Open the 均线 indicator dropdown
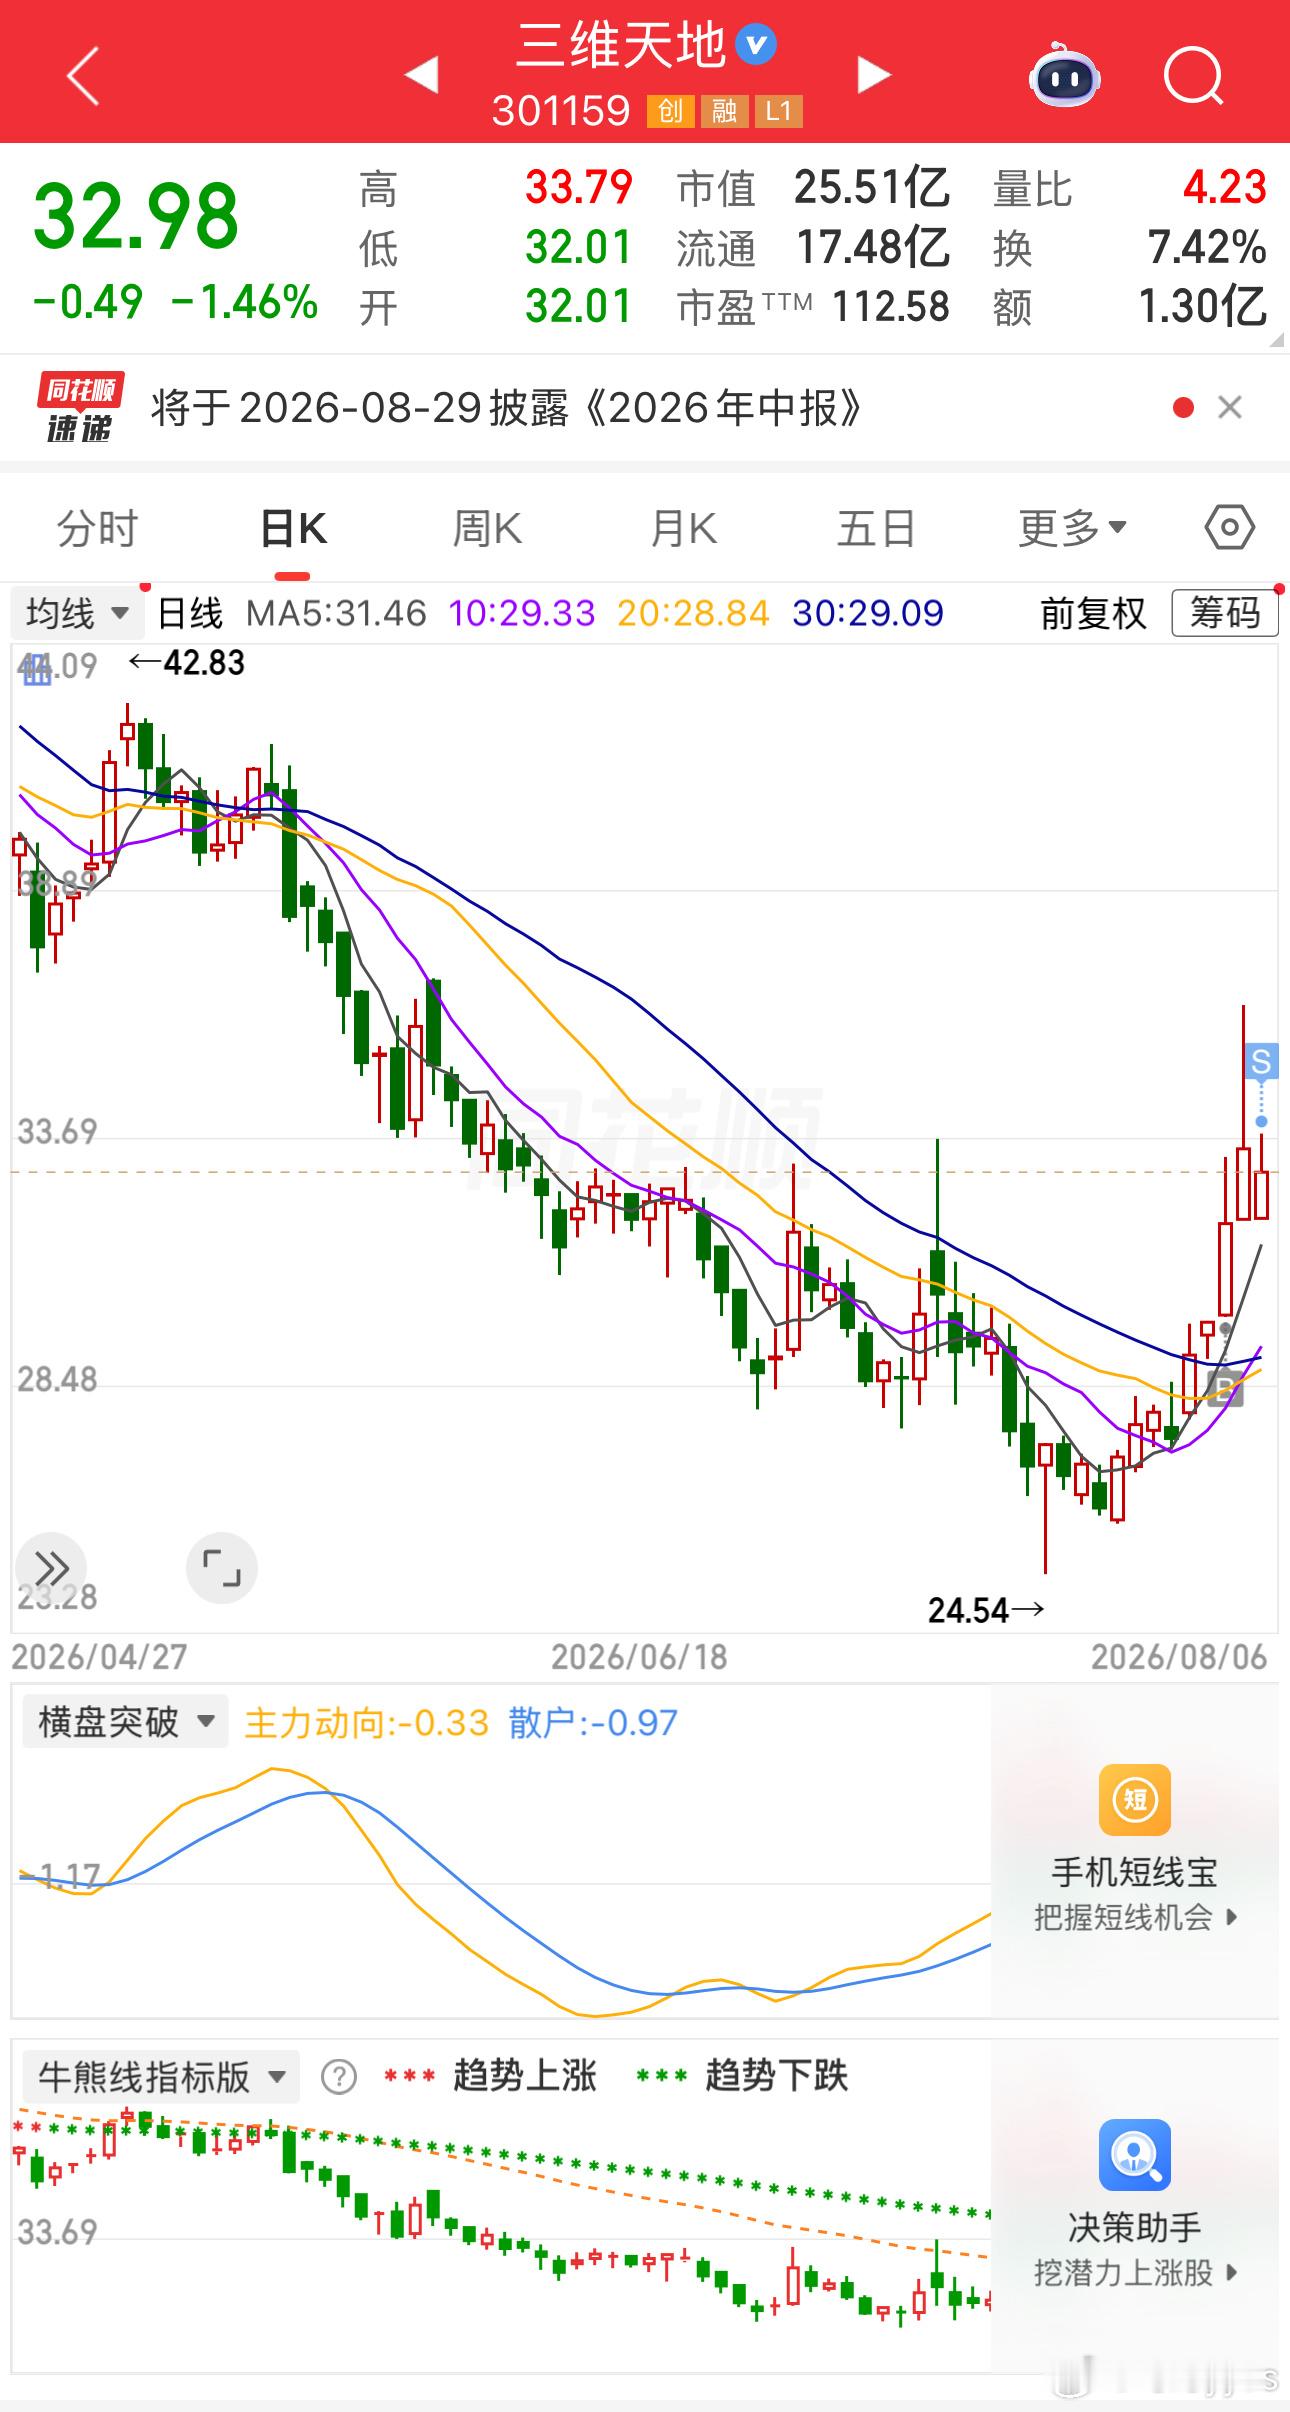This screenshot has width=1290, height=2412. click(79, 613)
